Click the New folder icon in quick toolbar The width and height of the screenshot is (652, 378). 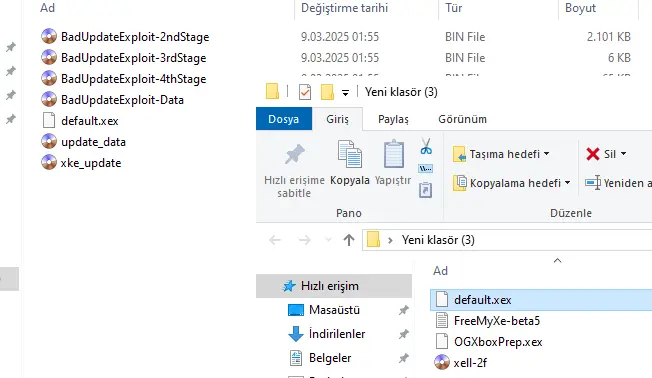pyautogui.click(x=327, y=92)
